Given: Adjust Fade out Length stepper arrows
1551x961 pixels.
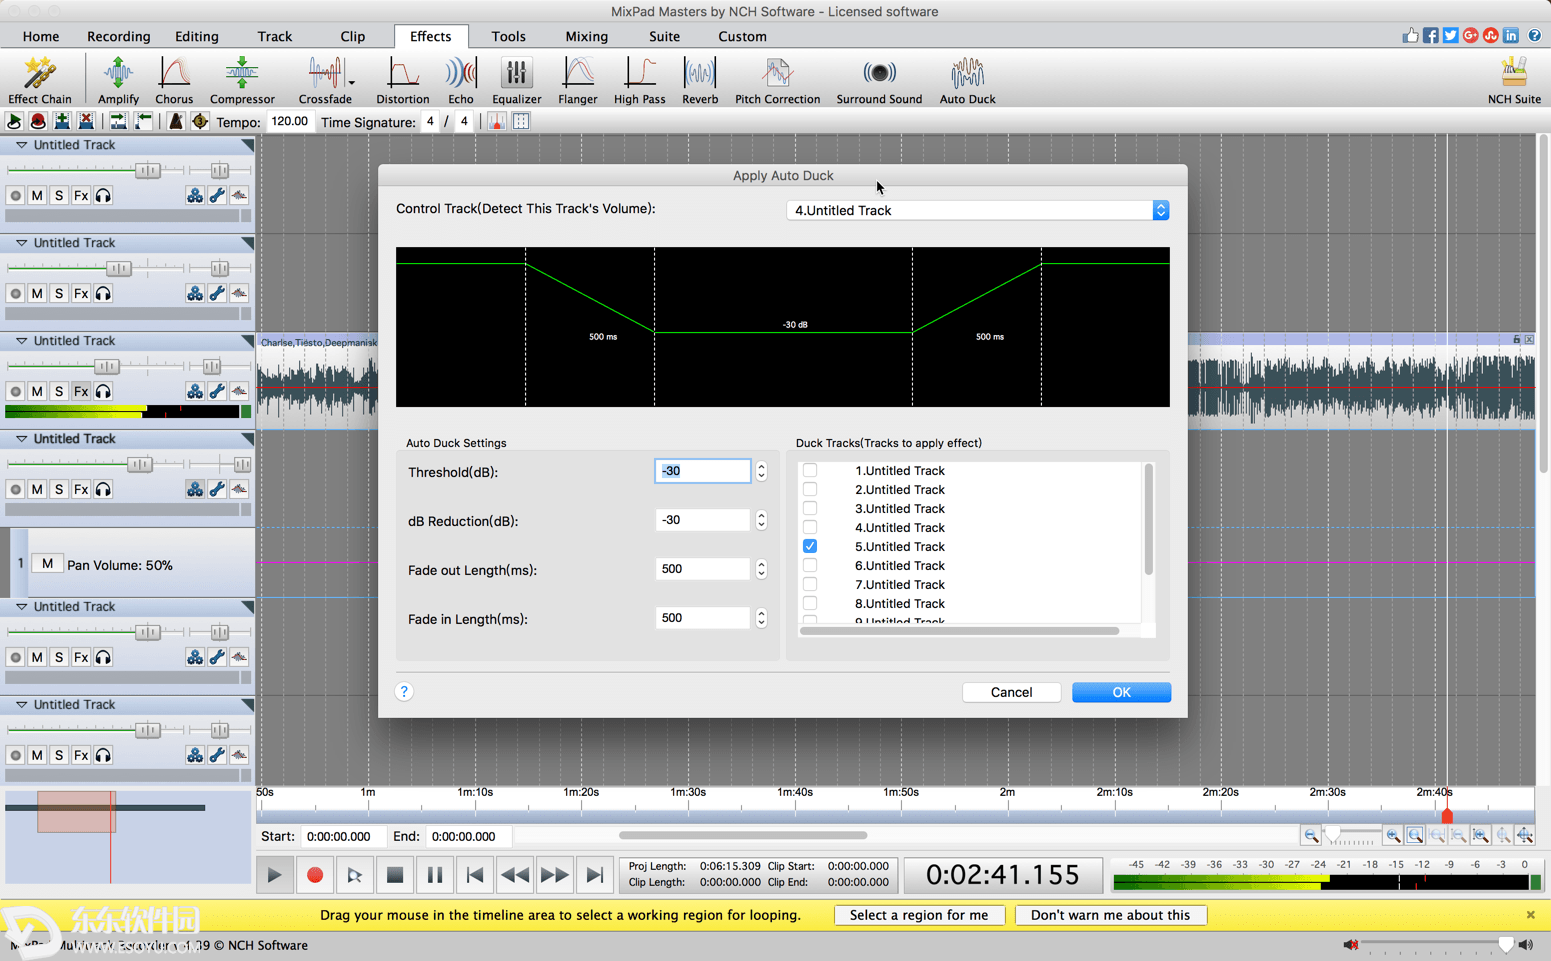Looking at the screenshot, I should (x=762, y=569).
